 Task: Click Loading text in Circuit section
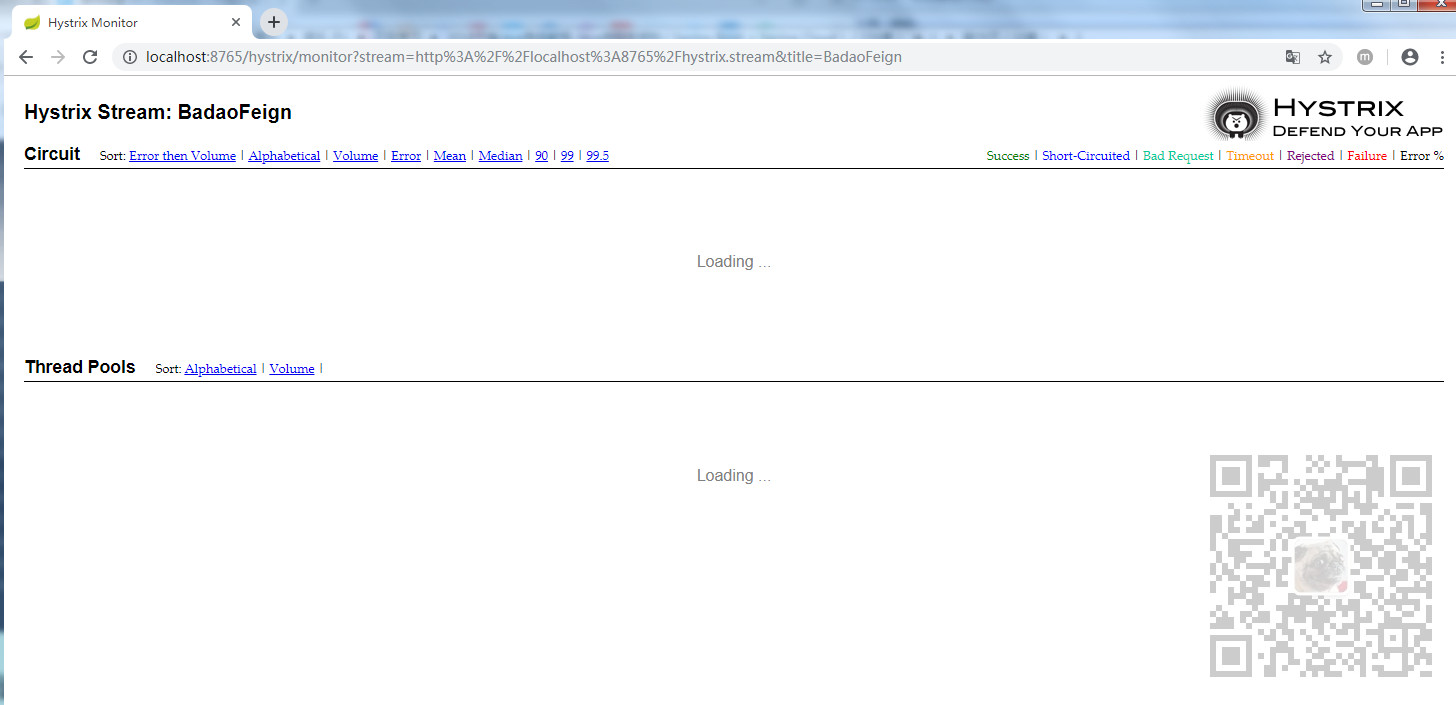[733, 262]
